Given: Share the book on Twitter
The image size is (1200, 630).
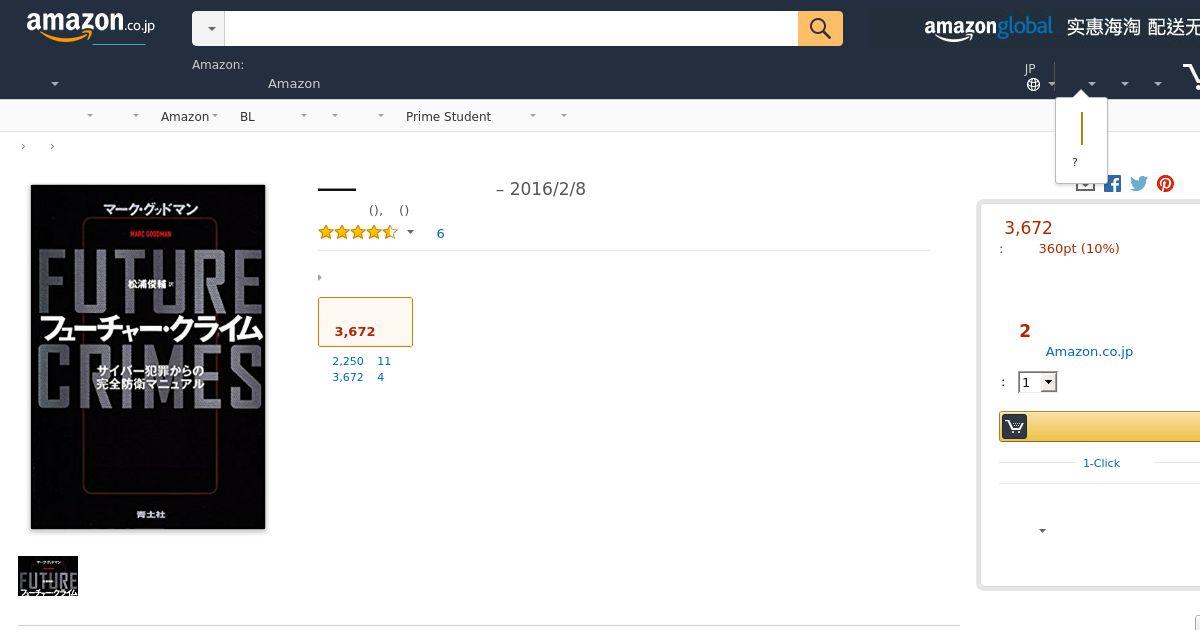Looking at the screenshot, I should tap(1139, 183).
